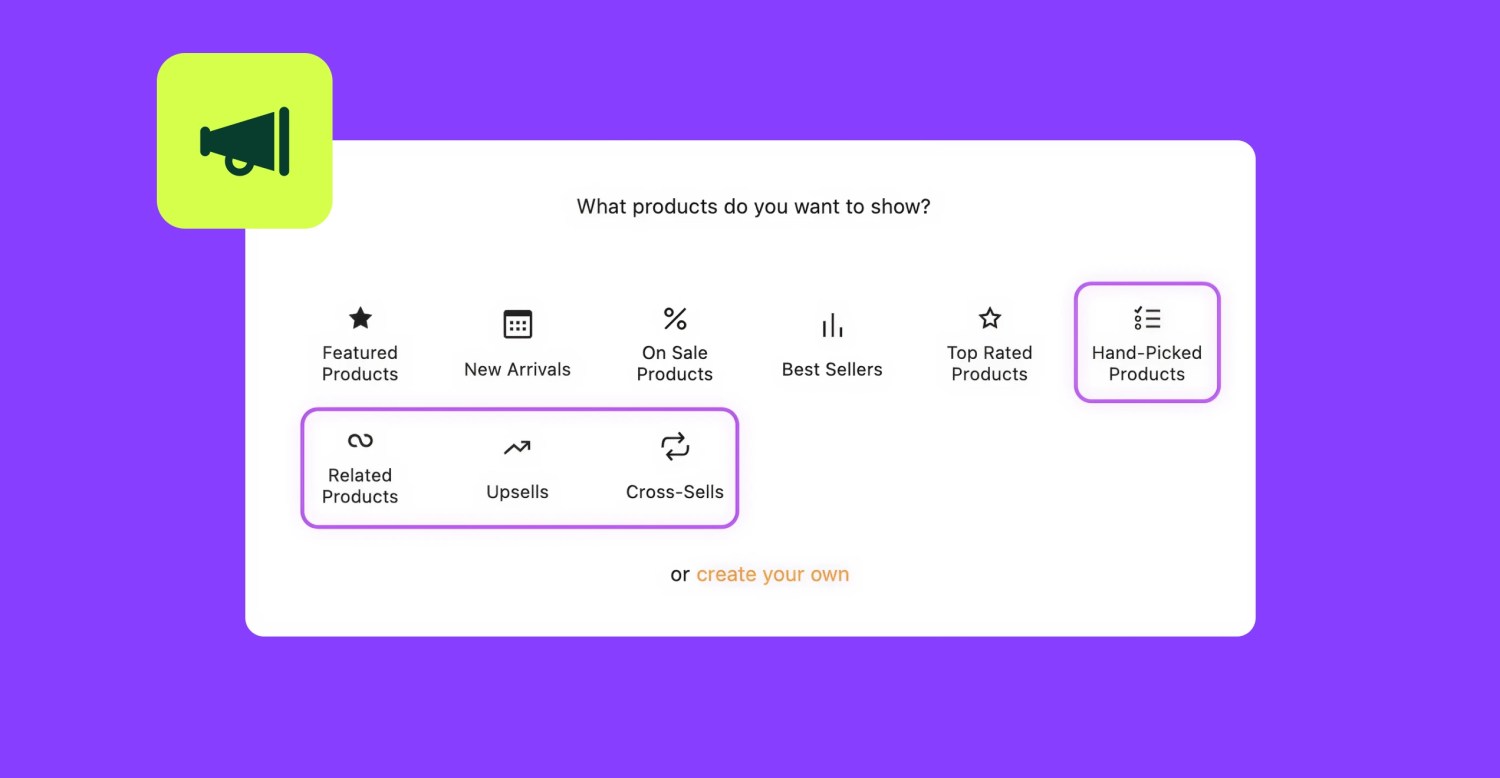Choose the Featured Products option
This screenshot has width=1500, height=778.
[x=359, y=345]
